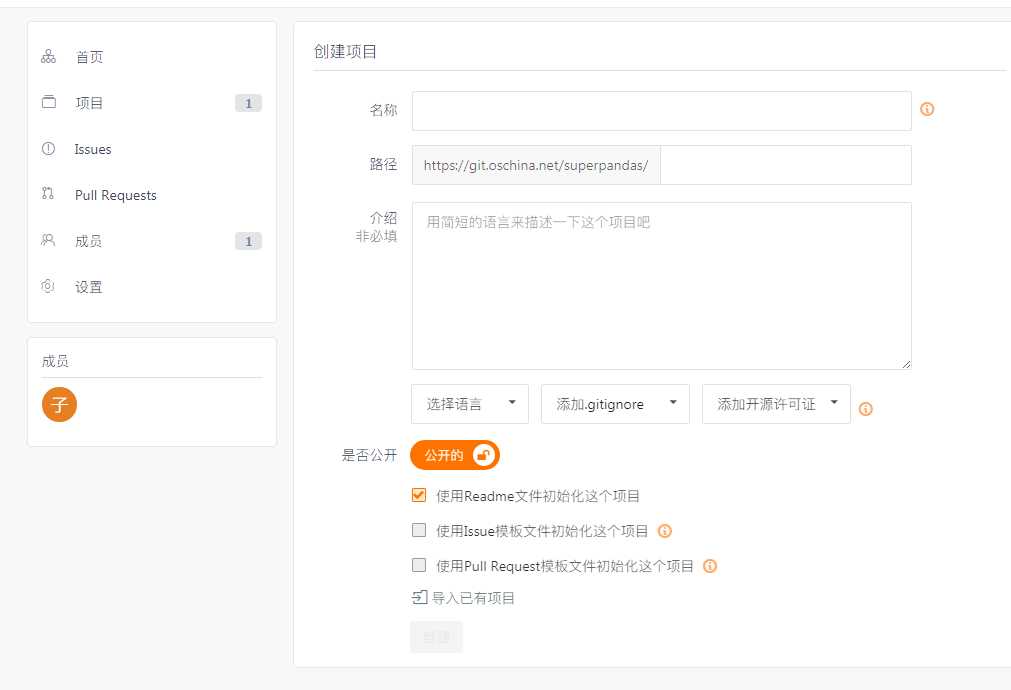Screen dimensions: 1011x690
Task: Click the info icon next to Issue template option
Action: point(664,531)
